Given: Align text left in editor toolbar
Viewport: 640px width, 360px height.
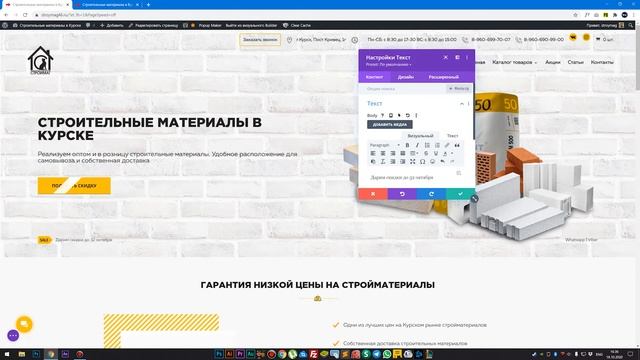Looking at the screenshot, I should [x=373, y=153].
